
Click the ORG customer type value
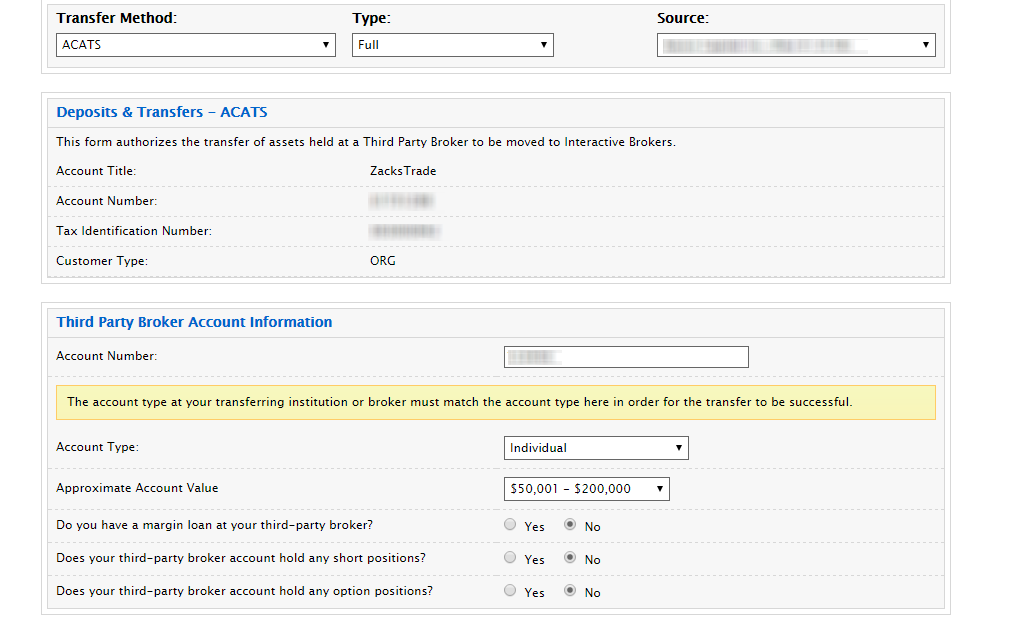pyautogui.click(x=383, y=261)
